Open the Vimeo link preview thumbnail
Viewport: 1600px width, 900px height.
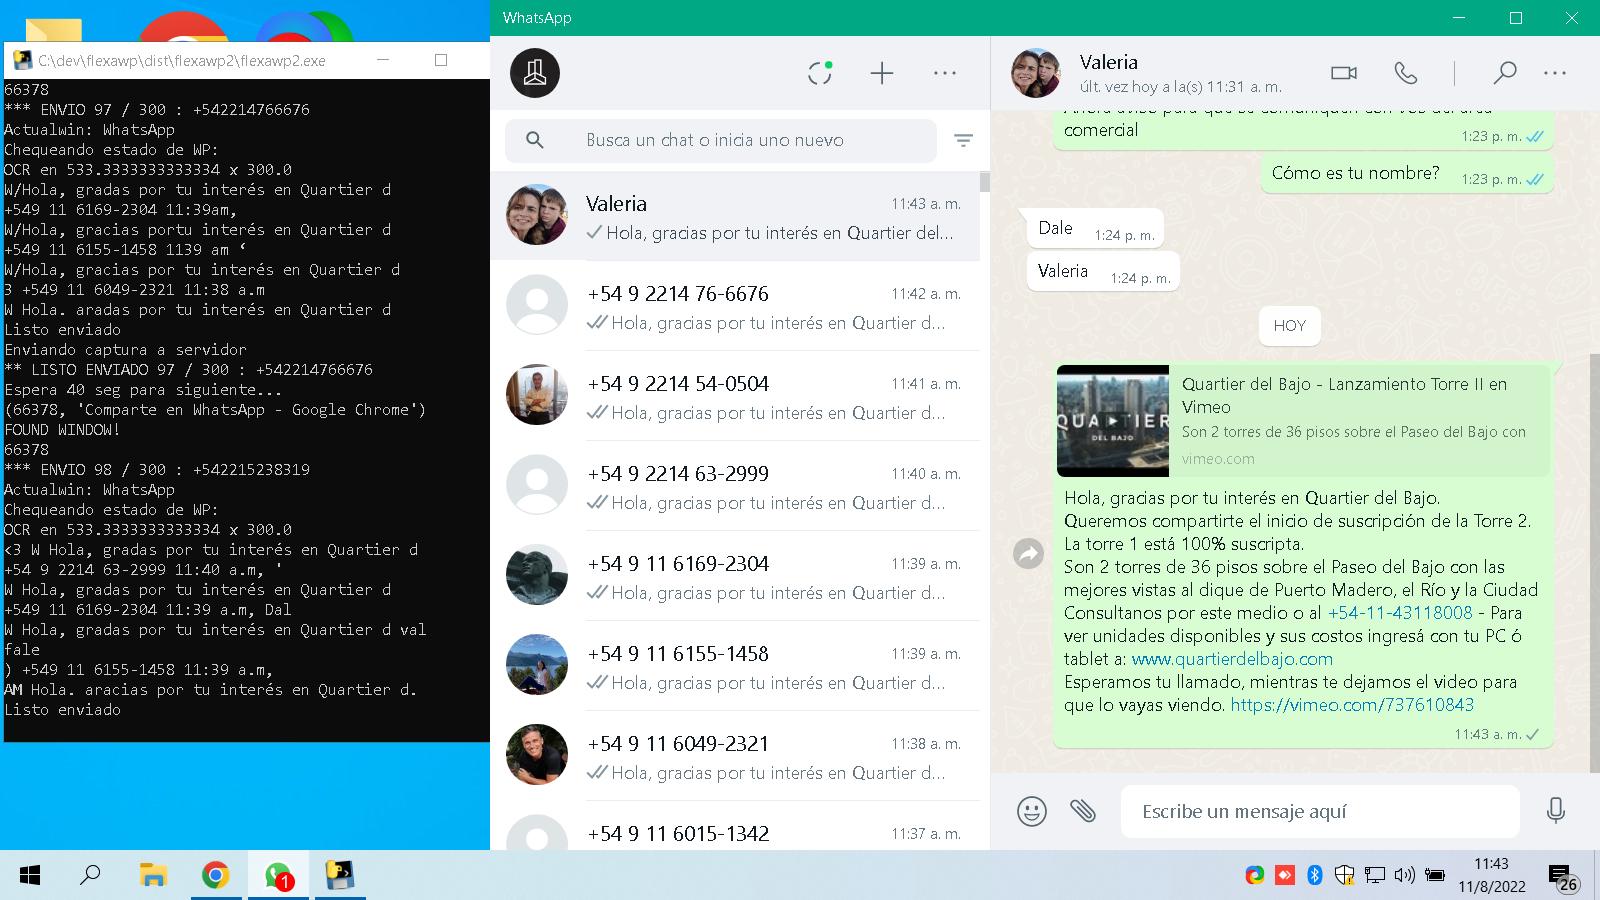[x=1113, y=421]
